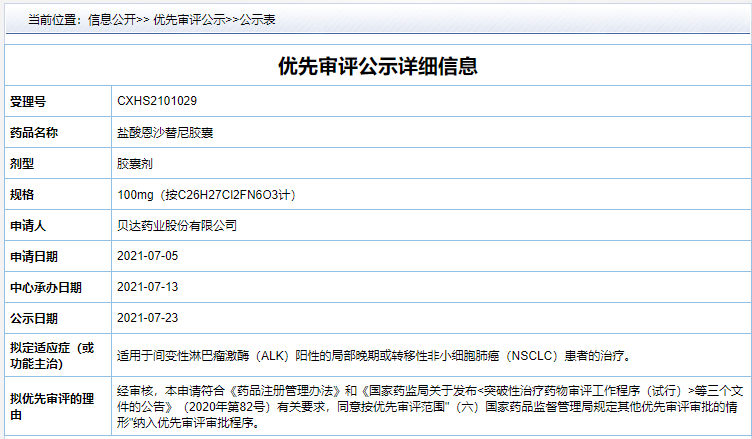Click the 信息公开 breadcrumb link

[x=112, y=20]
